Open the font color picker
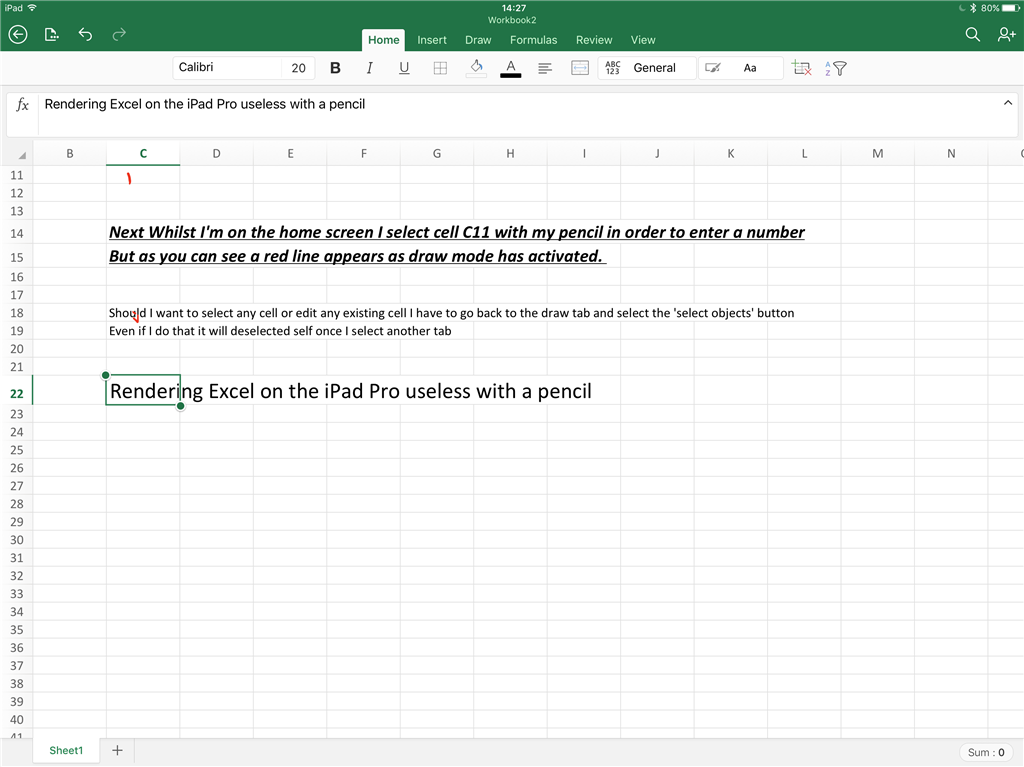This screenshot has width=1024, height=767. [511, 69]
